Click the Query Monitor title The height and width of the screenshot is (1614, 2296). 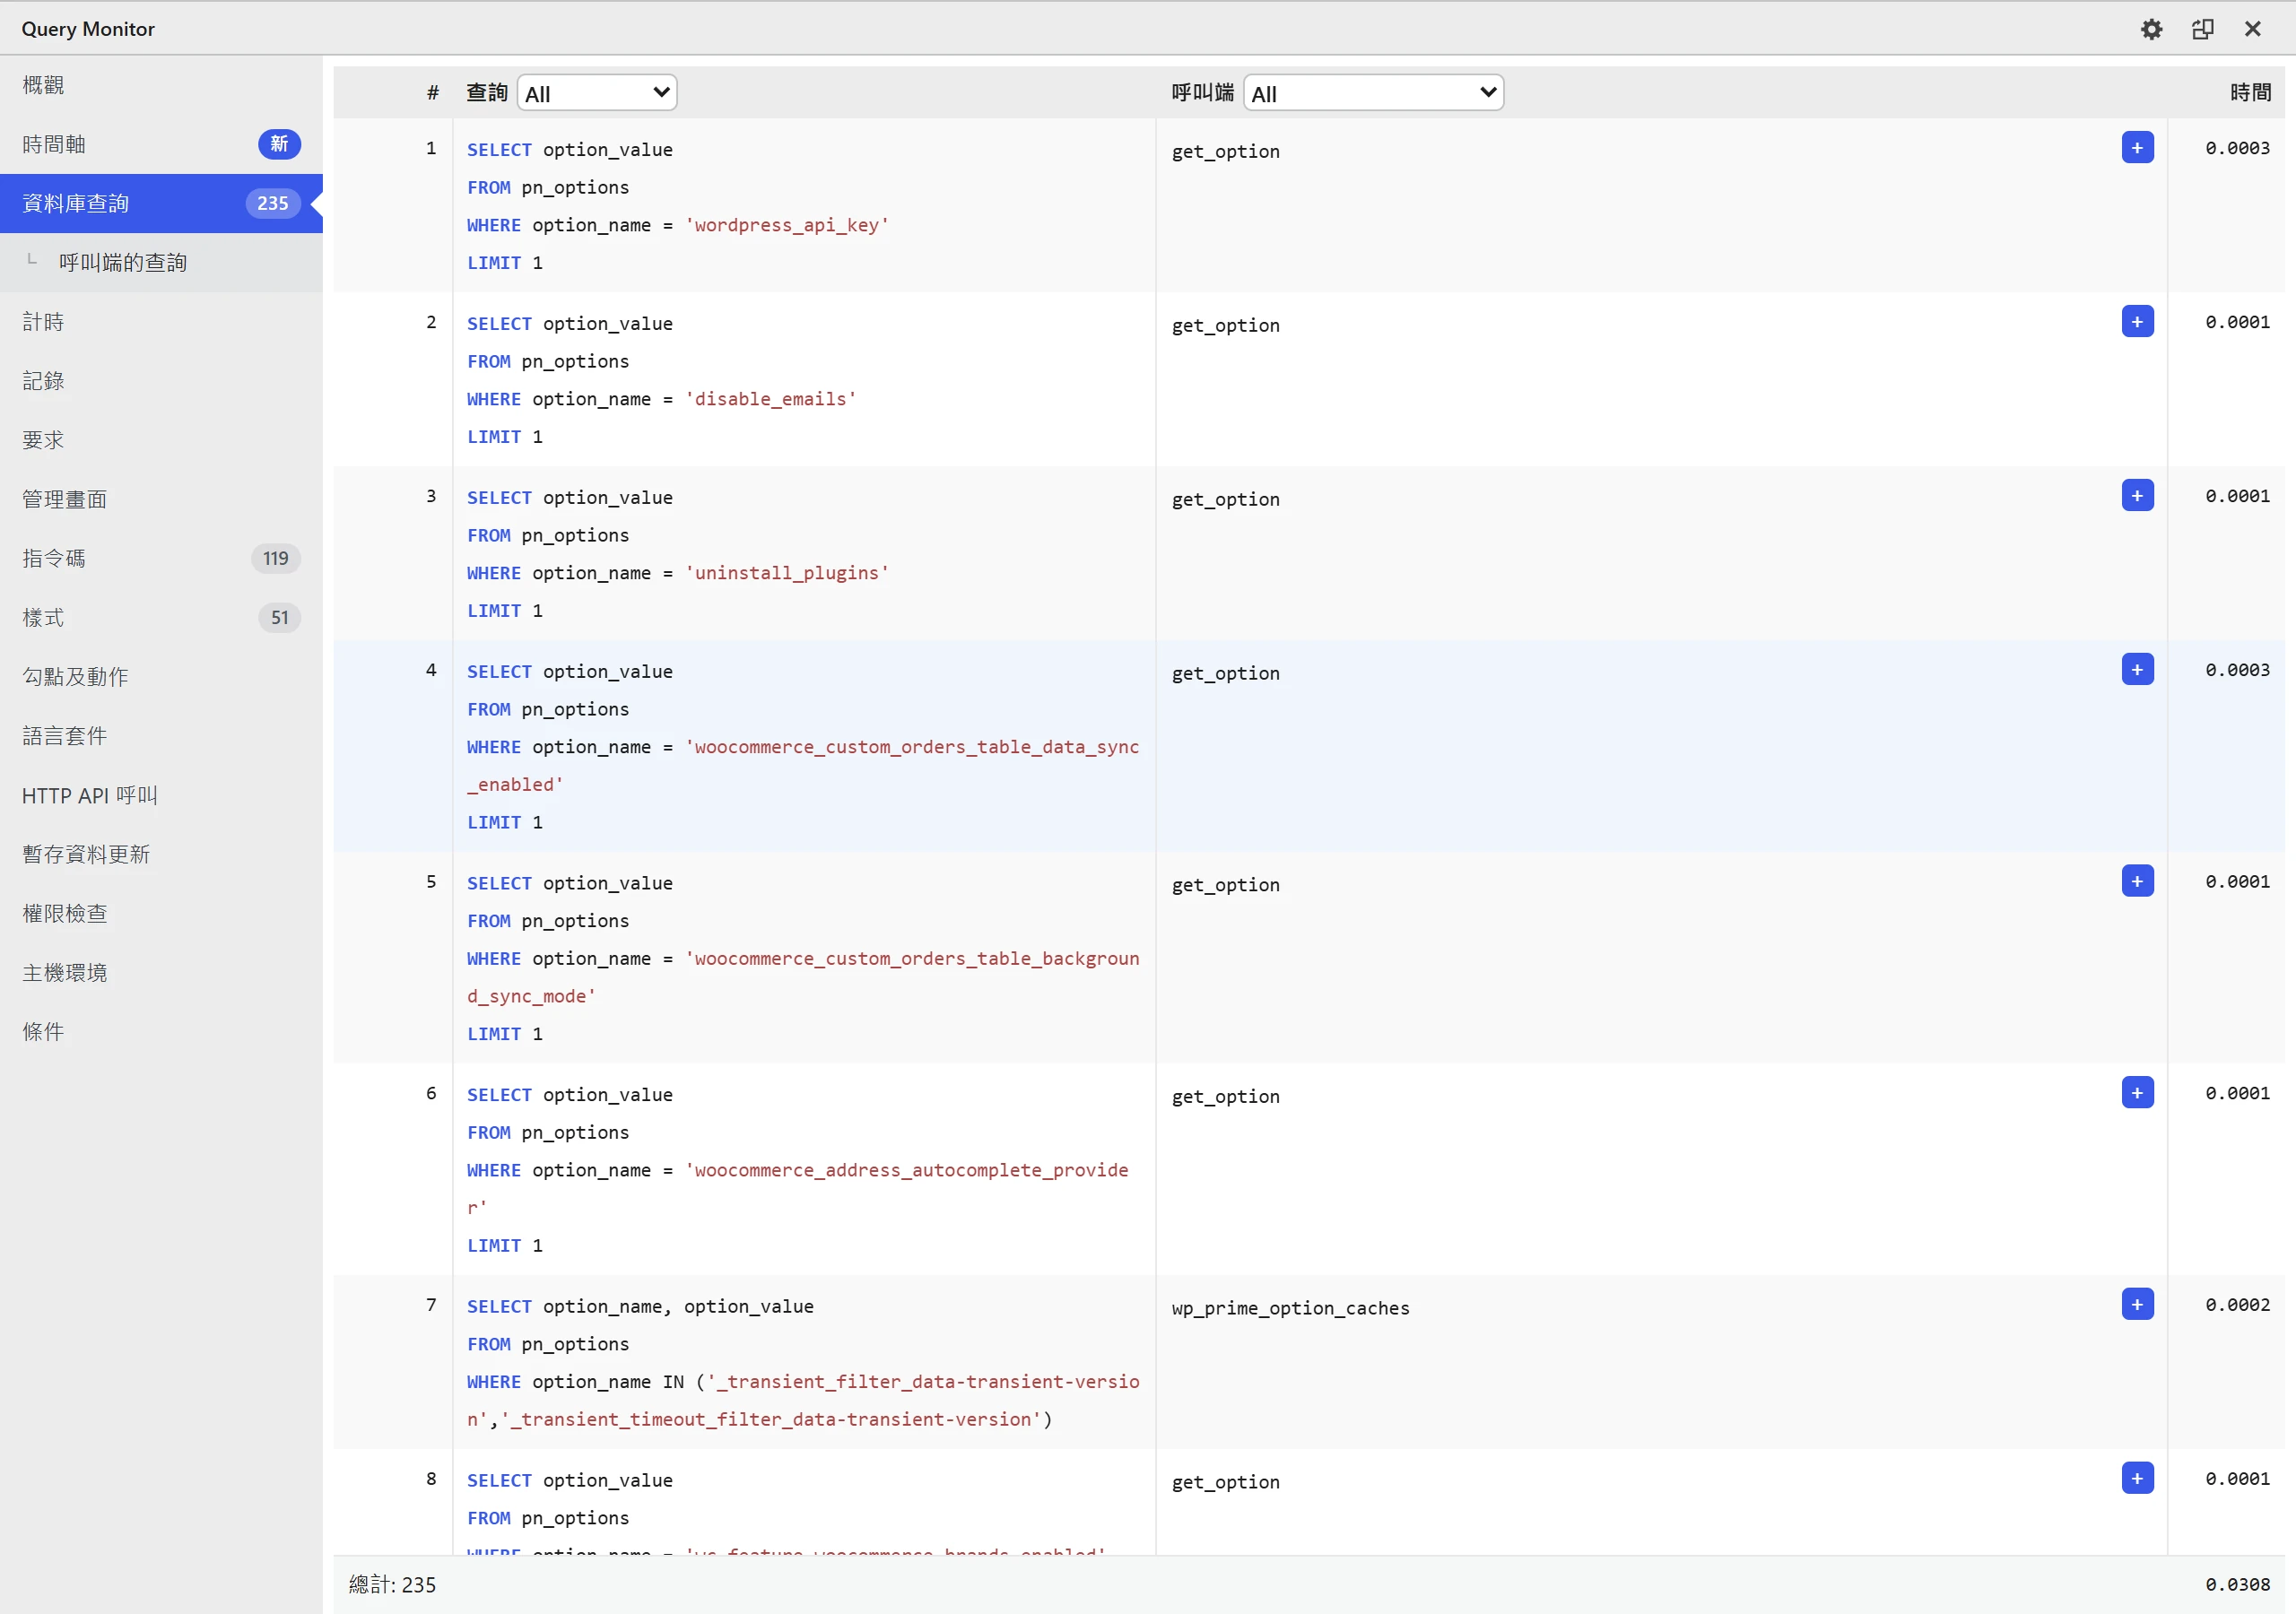tap(88, 29)
